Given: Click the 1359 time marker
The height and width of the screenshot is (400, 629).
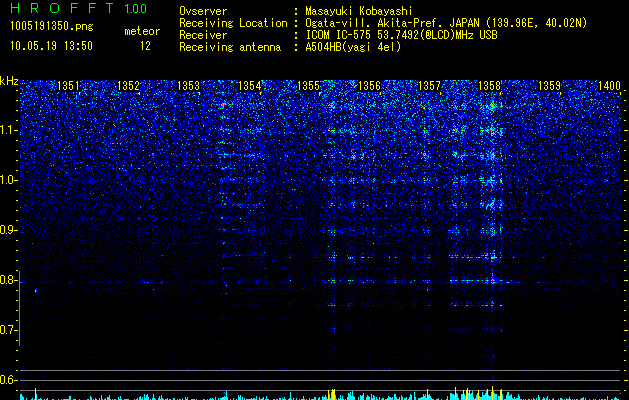Looking at the screenshot, I should tap(549, 86).
